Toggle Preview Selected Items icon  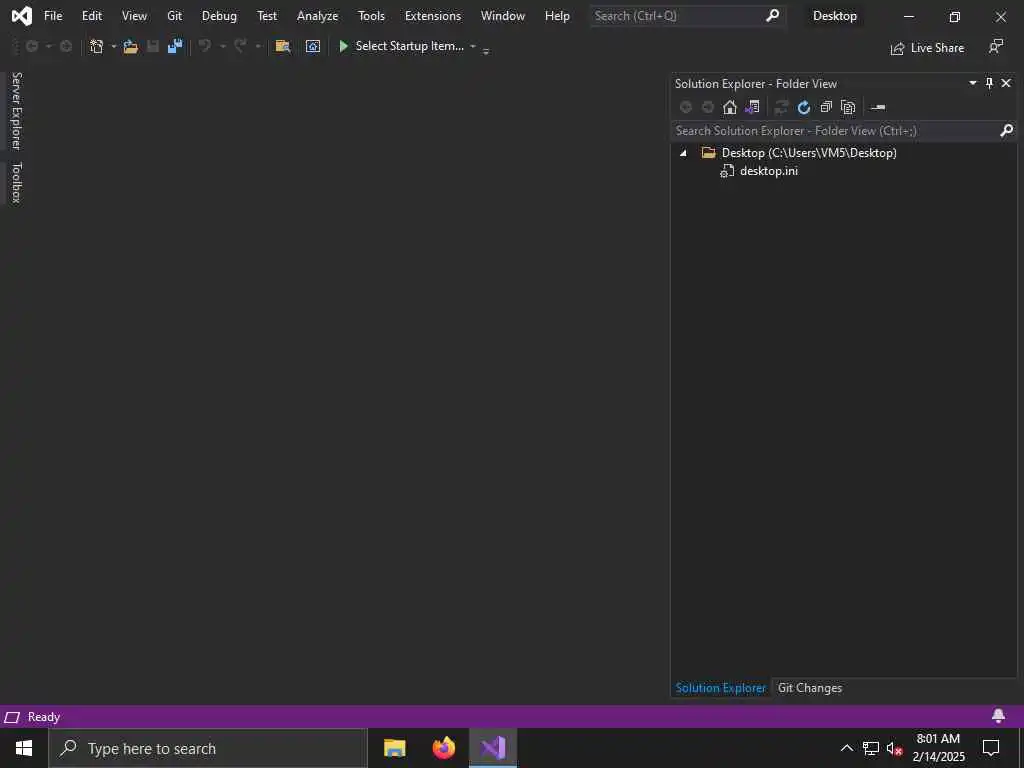(x=878, y=107)
